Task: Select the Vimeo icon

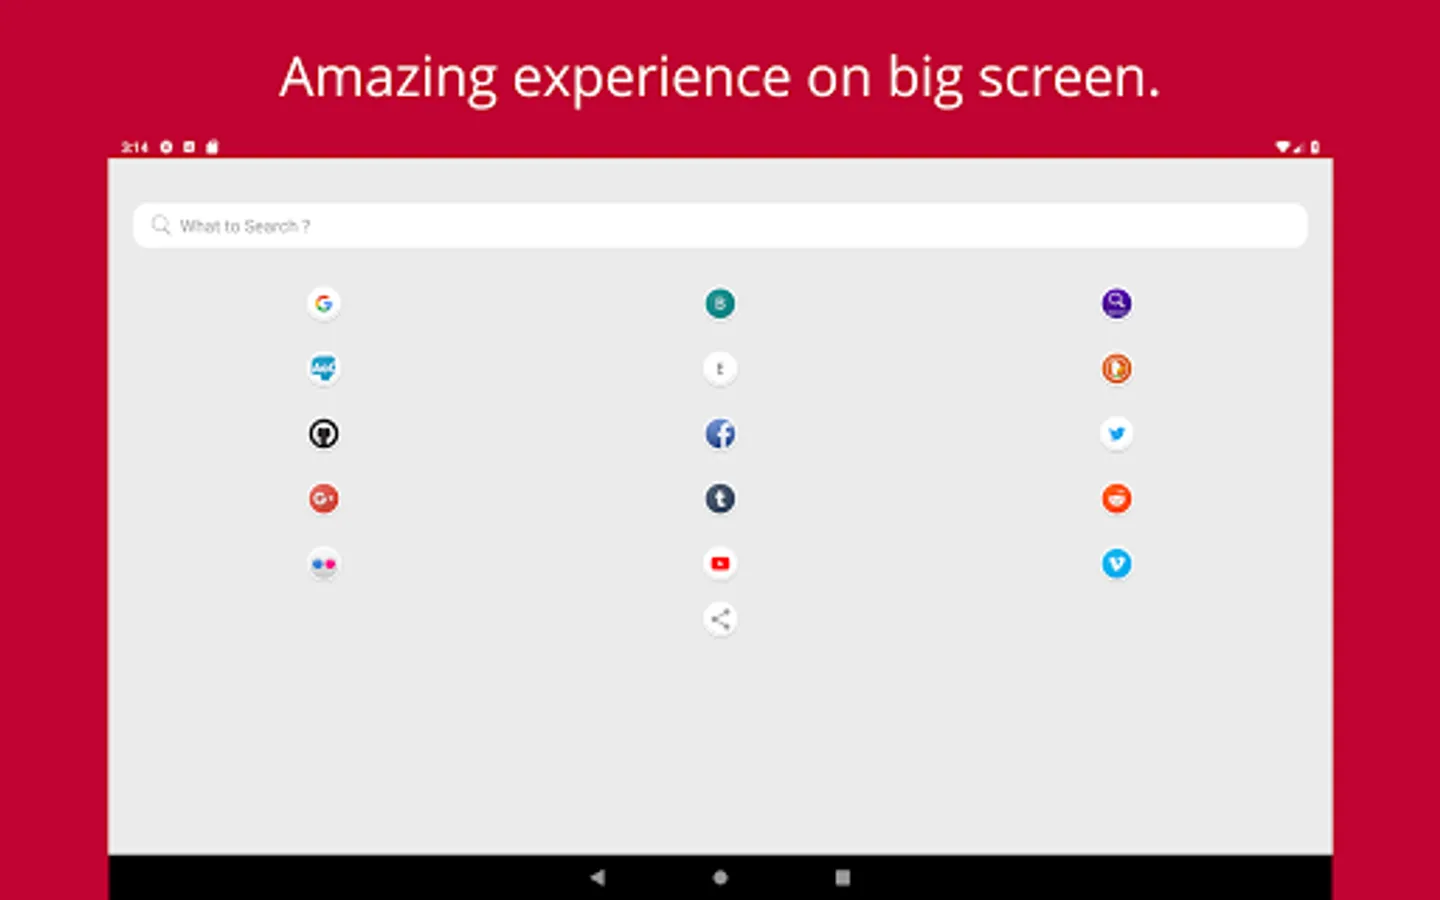Action: pos(1116,564)
